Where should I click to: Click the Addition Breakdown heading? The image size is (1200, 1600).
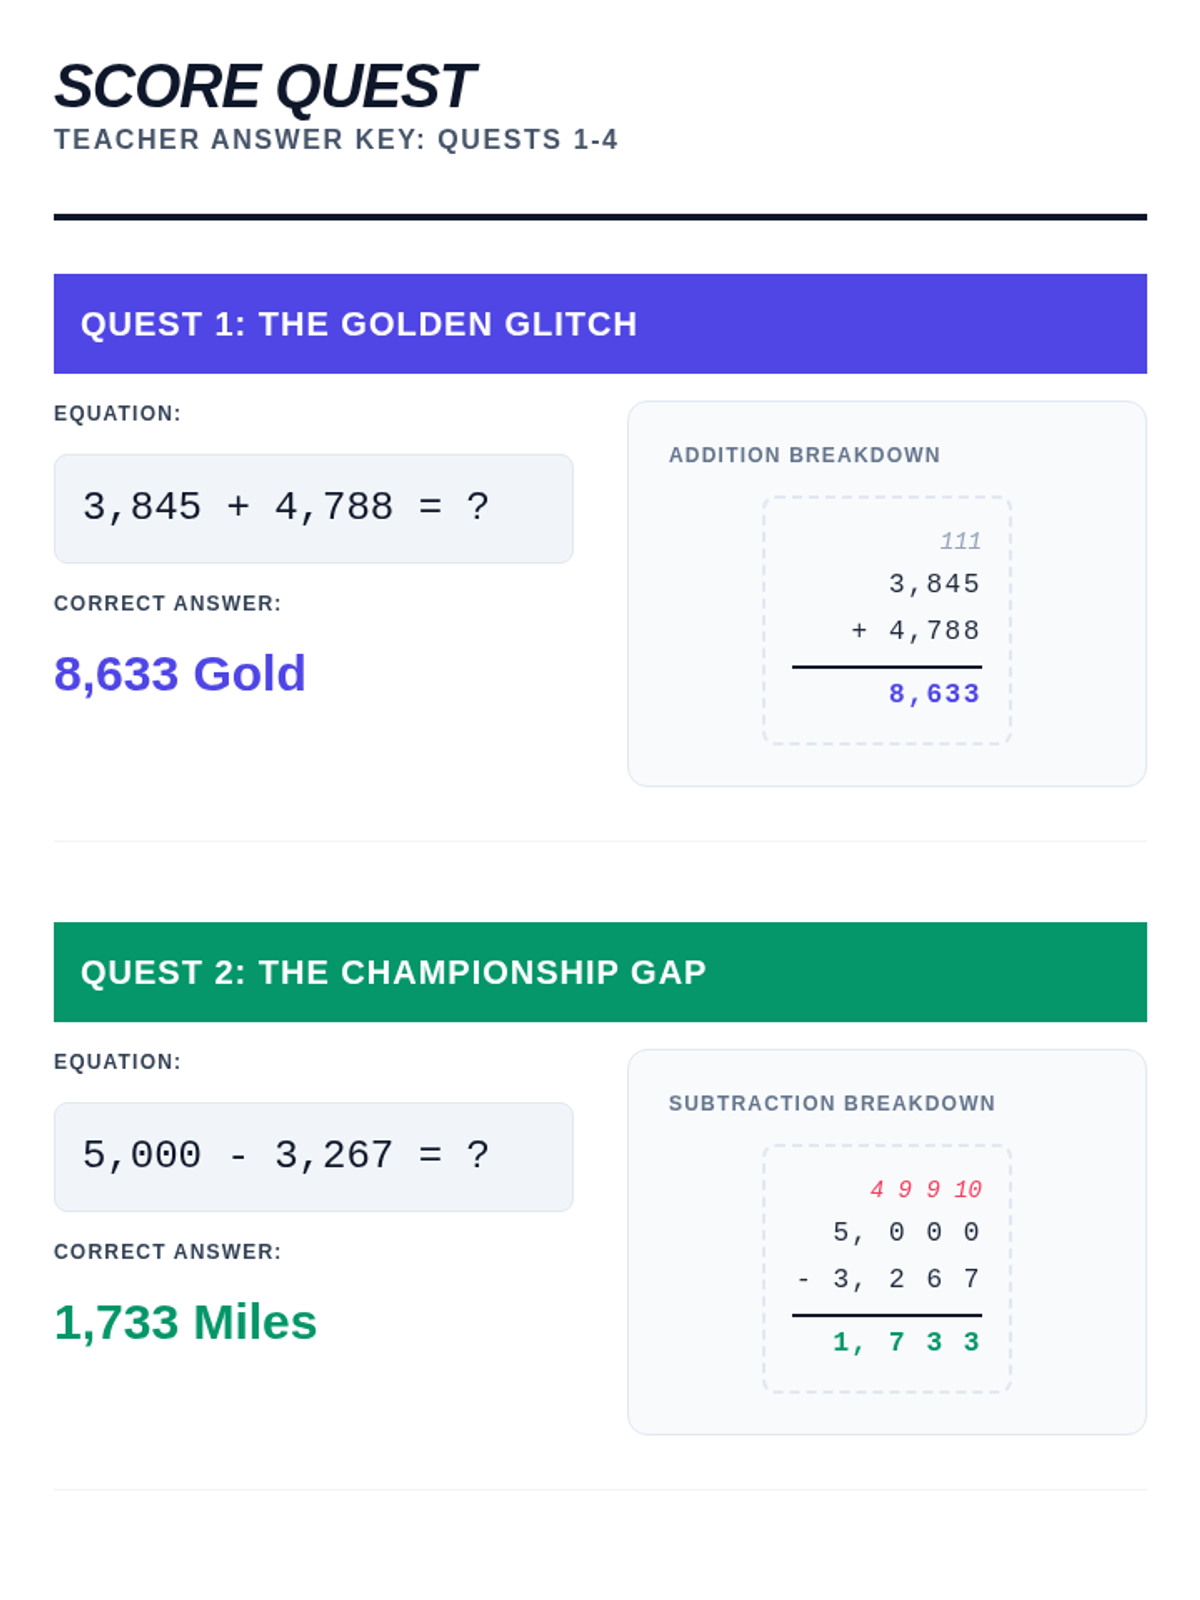point(804,455)
